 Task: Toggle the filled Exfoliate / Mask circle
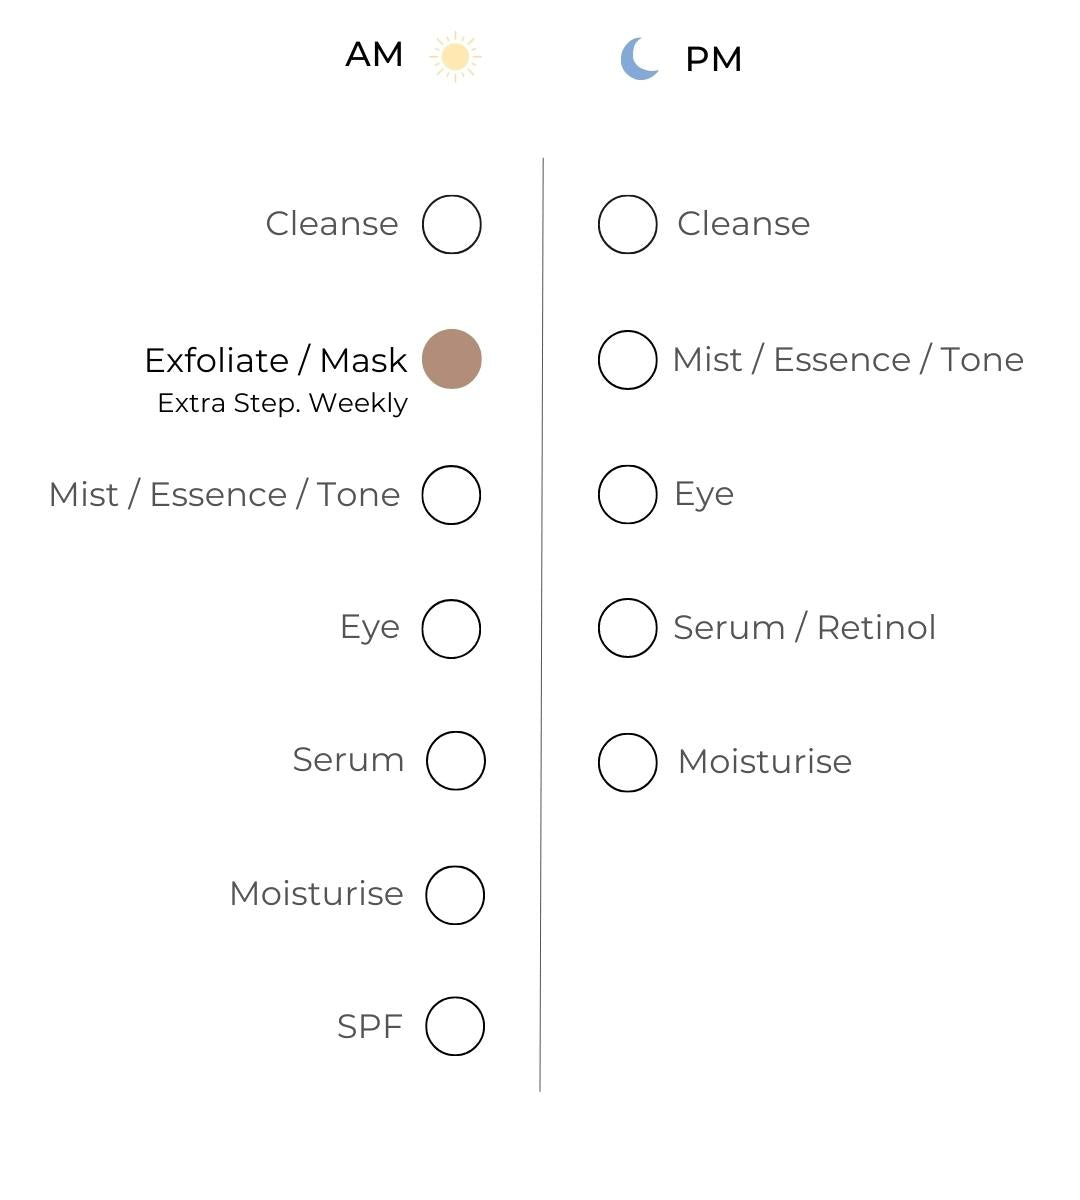[451, 359]
